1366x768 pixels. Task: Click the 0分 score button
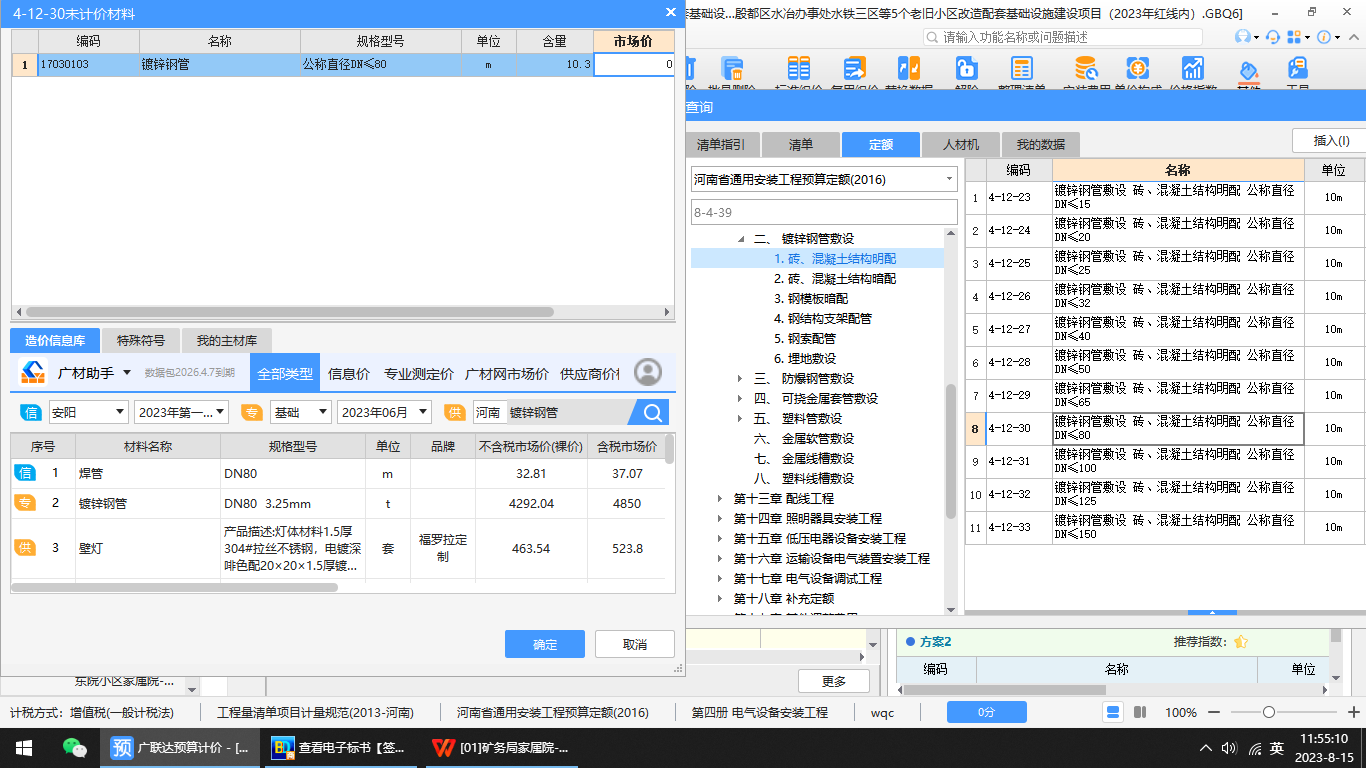click(x=987, y=712)
